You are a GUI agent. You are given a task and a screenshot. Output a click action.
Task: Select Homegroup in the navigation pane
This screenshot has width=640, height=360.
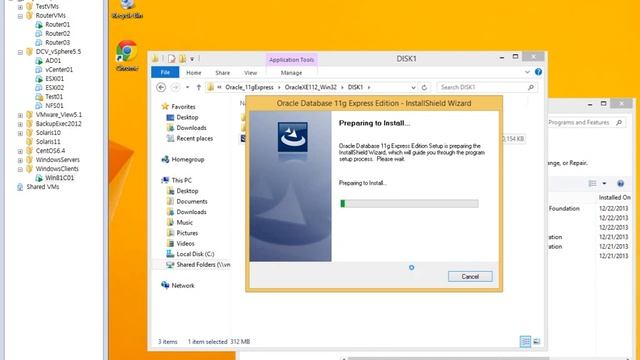(187, 159)
